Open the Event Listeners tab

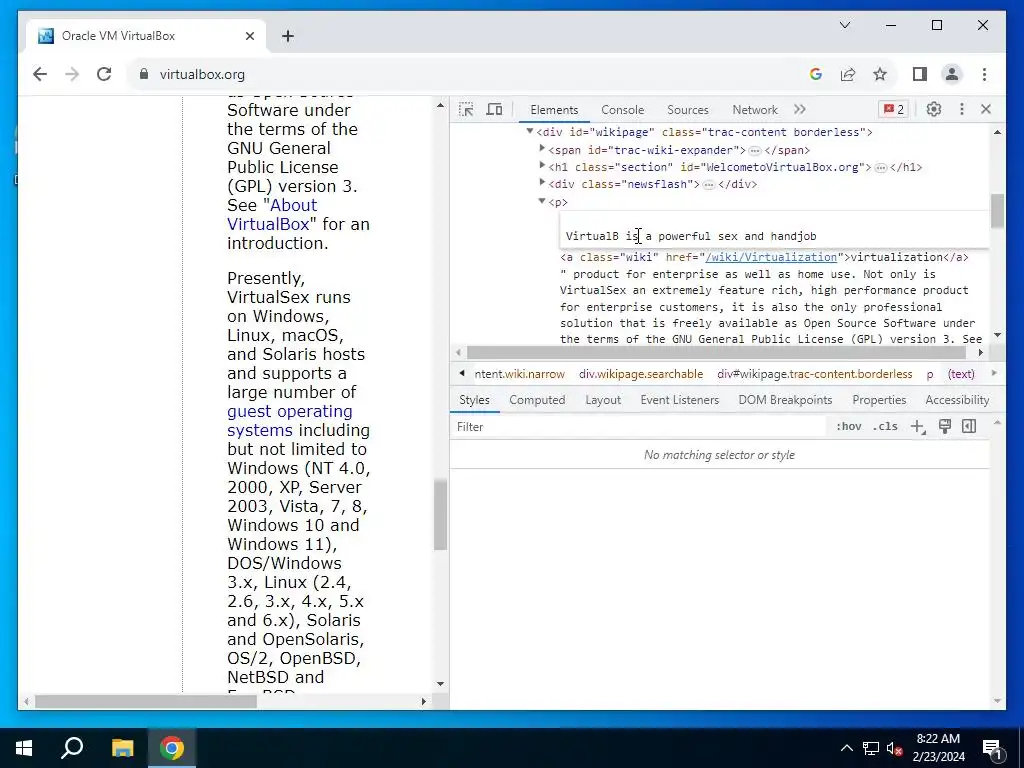click(x=679, y=400)
